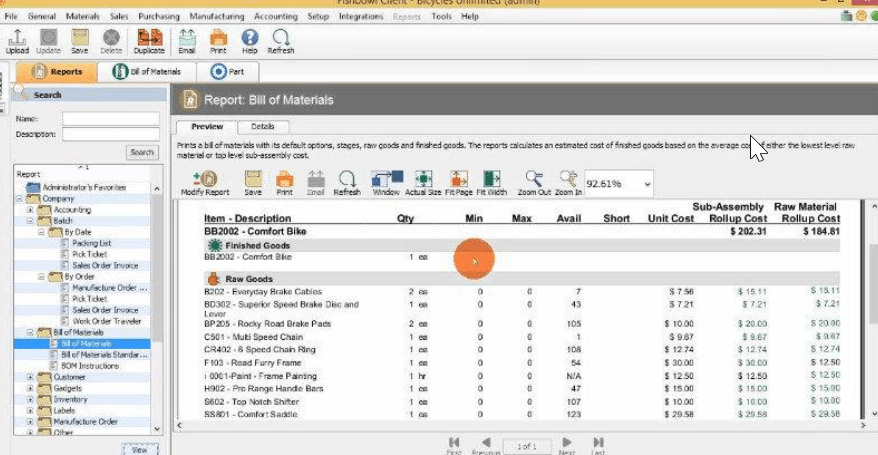878x455 pixels.
Task: Select BOM Instructions report
Action: pos(90,366)
